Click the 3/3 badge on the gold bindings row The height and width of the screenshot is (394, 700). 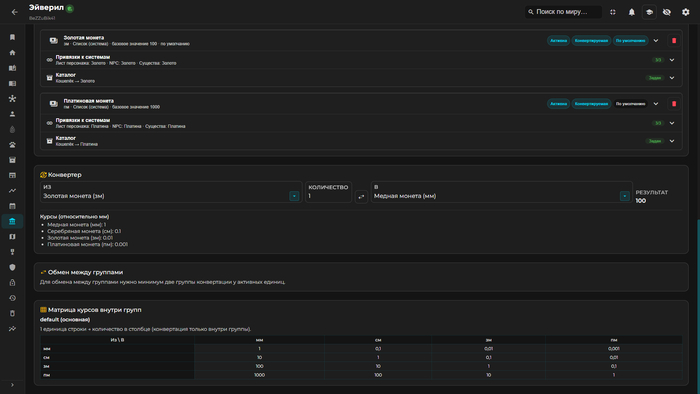pyautogui.click(x=658, y=60)
